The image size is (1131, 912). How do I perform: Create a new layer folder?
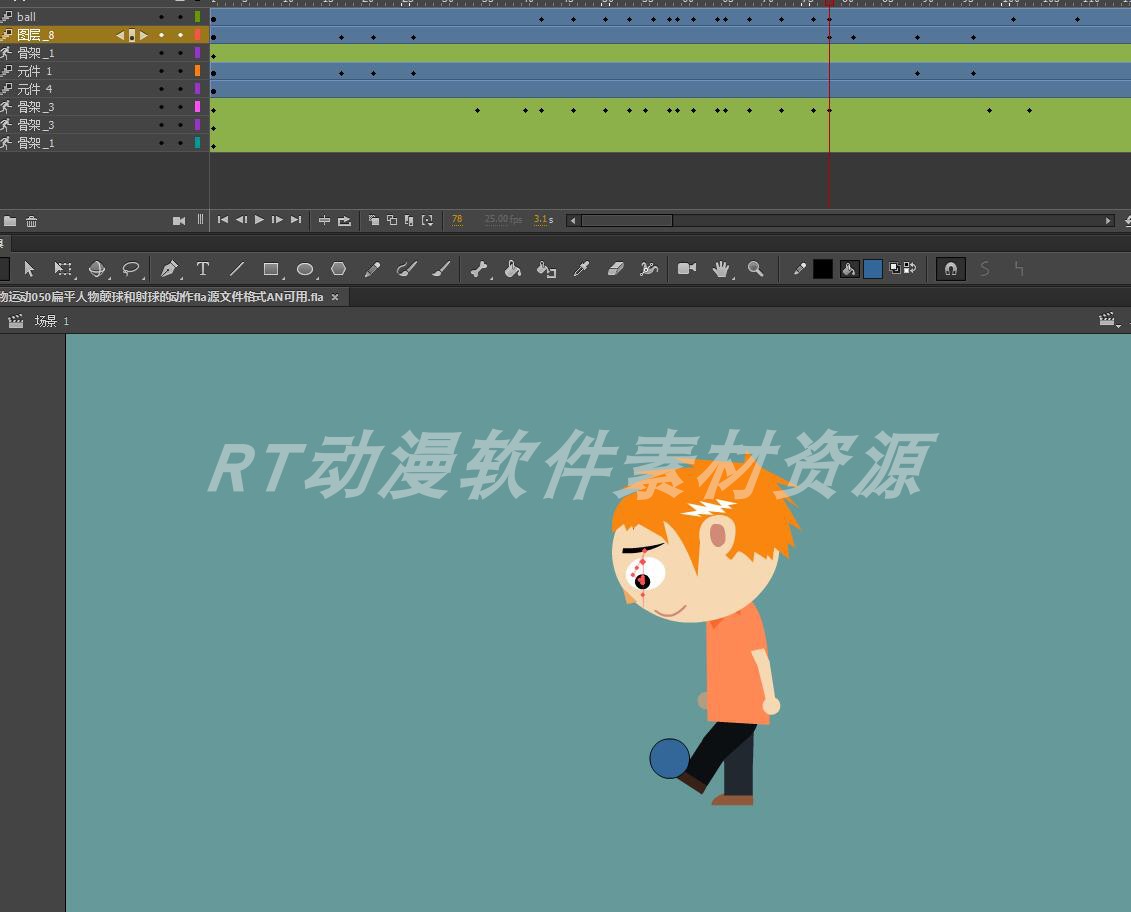(x=10, y=221)
